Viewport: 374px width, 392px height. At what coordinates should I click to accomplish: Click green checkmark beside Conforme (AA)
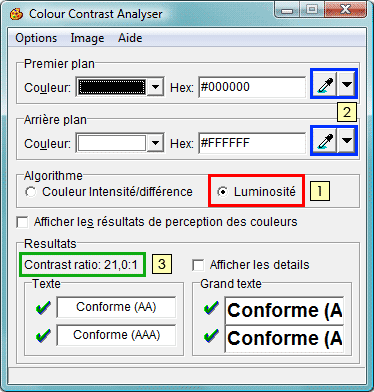(x=43, y=307)
